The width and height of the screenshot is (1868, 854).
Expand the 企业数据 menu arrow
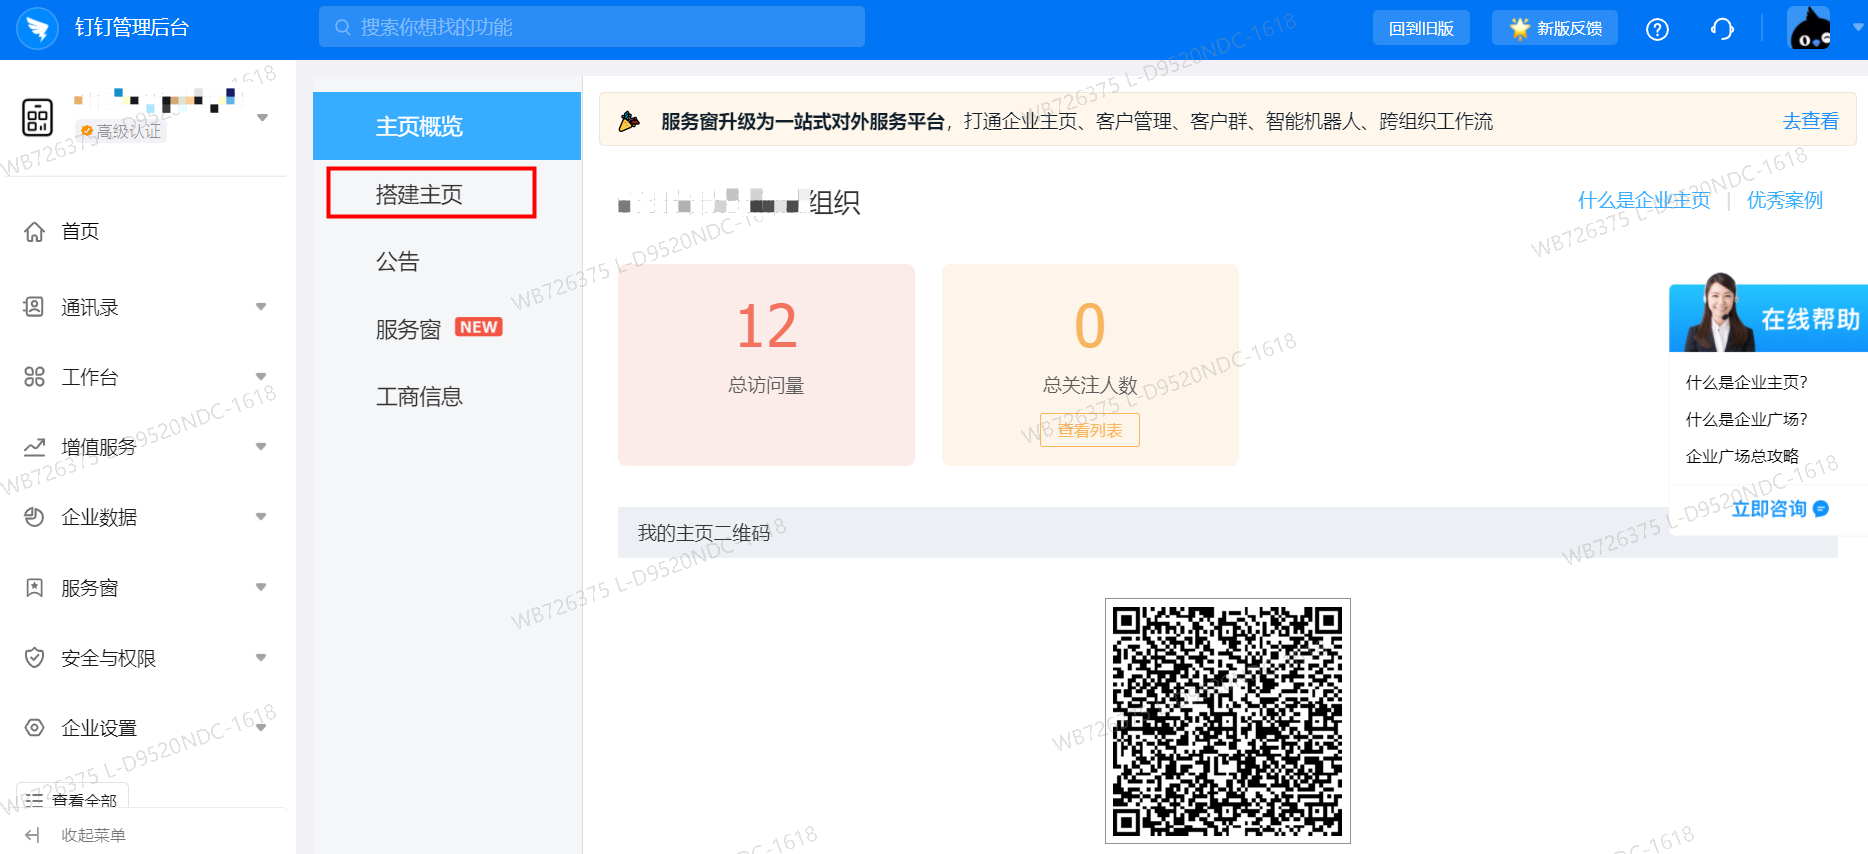tap(261, 517)
